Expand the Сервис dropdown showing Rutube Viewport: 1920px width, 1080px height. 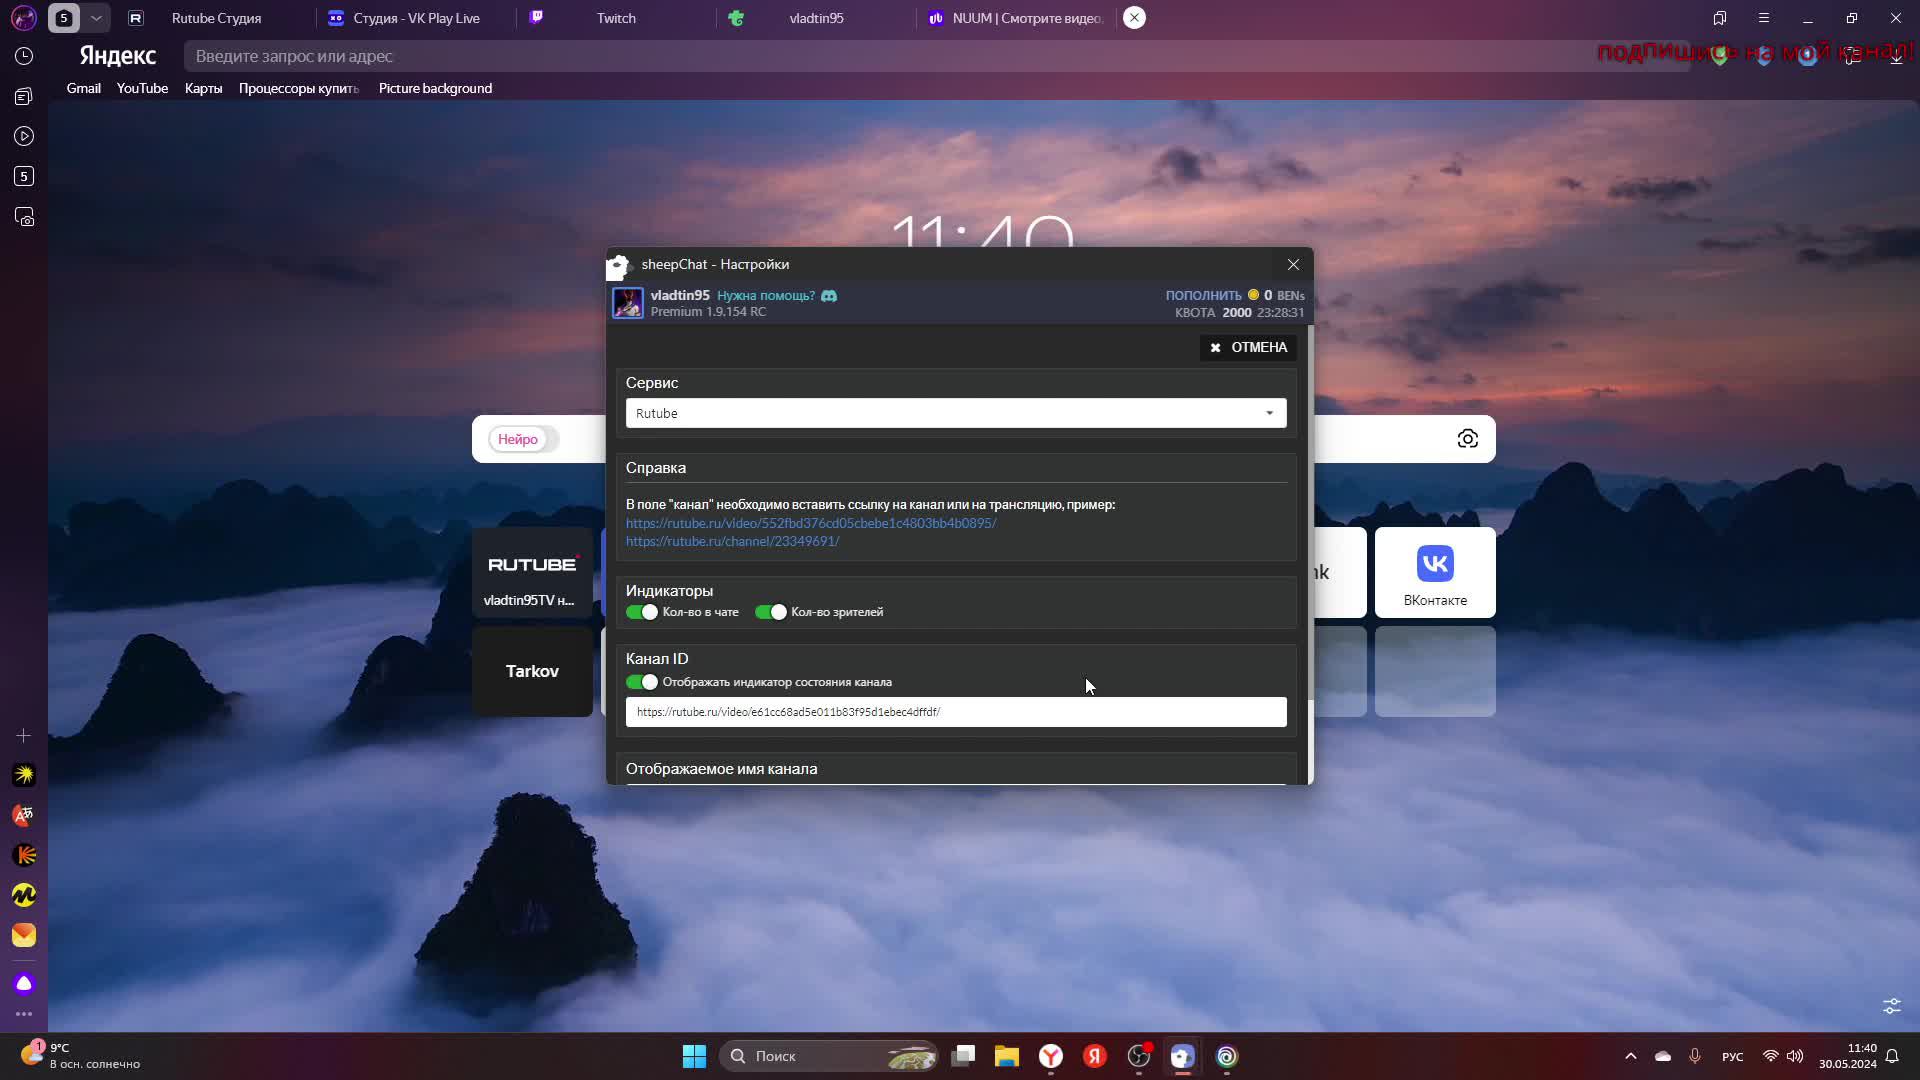click(x=955, y=413)
